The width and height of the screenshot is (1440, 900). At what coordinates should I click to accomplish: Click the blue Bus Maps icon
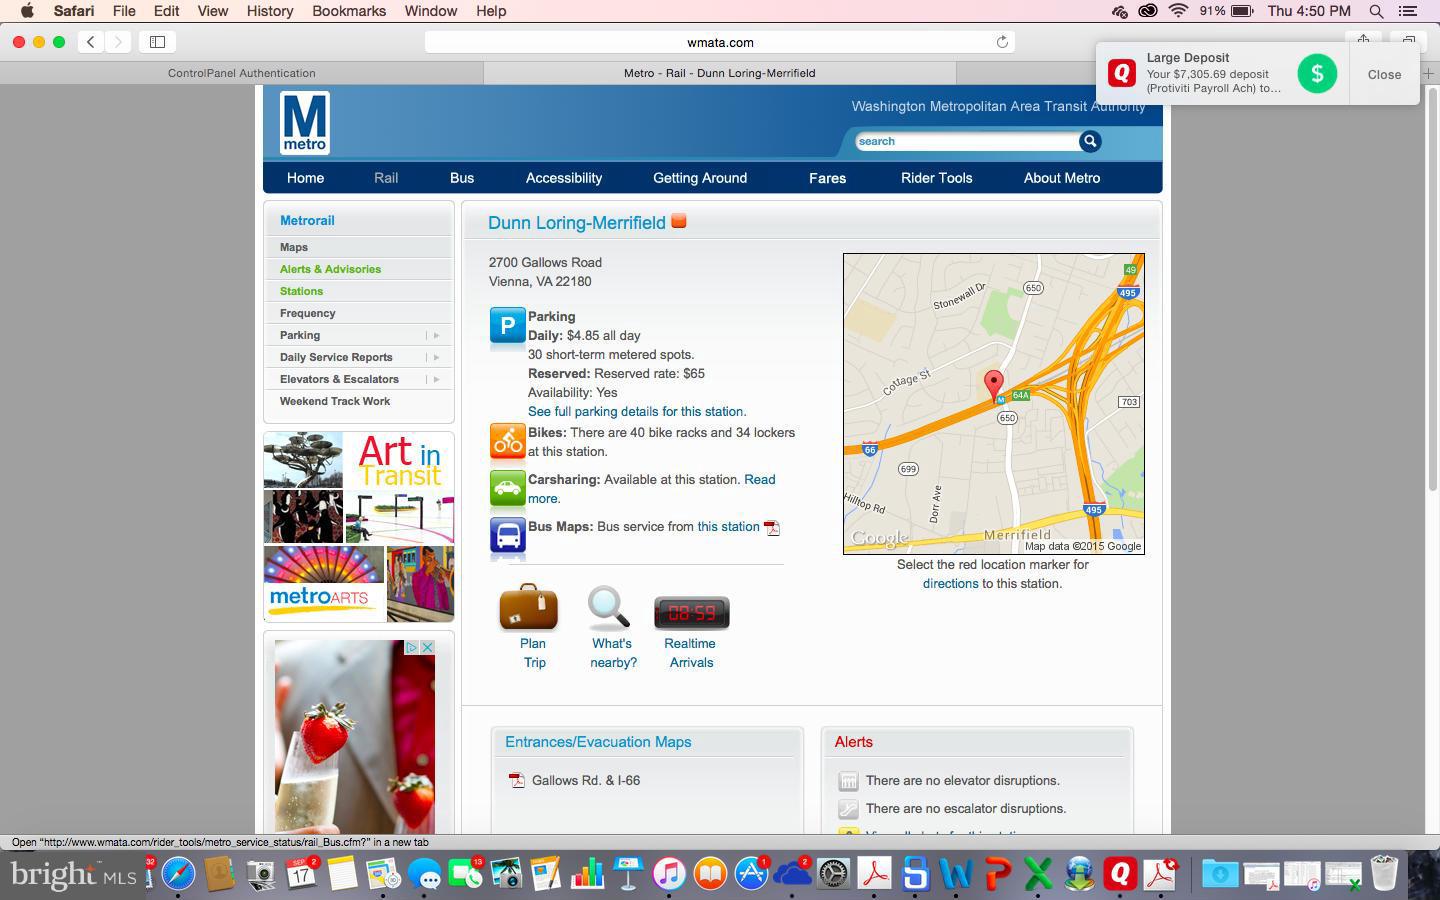(x=507, y=535)
